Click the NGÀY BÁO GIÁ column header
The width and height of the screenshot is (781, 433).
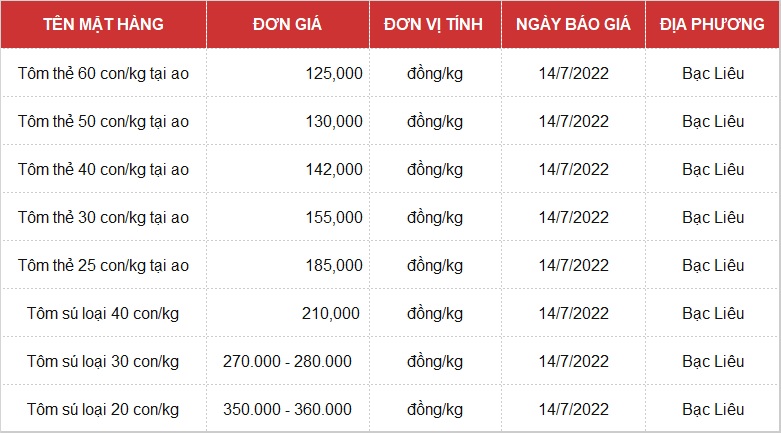pos(573,24)
